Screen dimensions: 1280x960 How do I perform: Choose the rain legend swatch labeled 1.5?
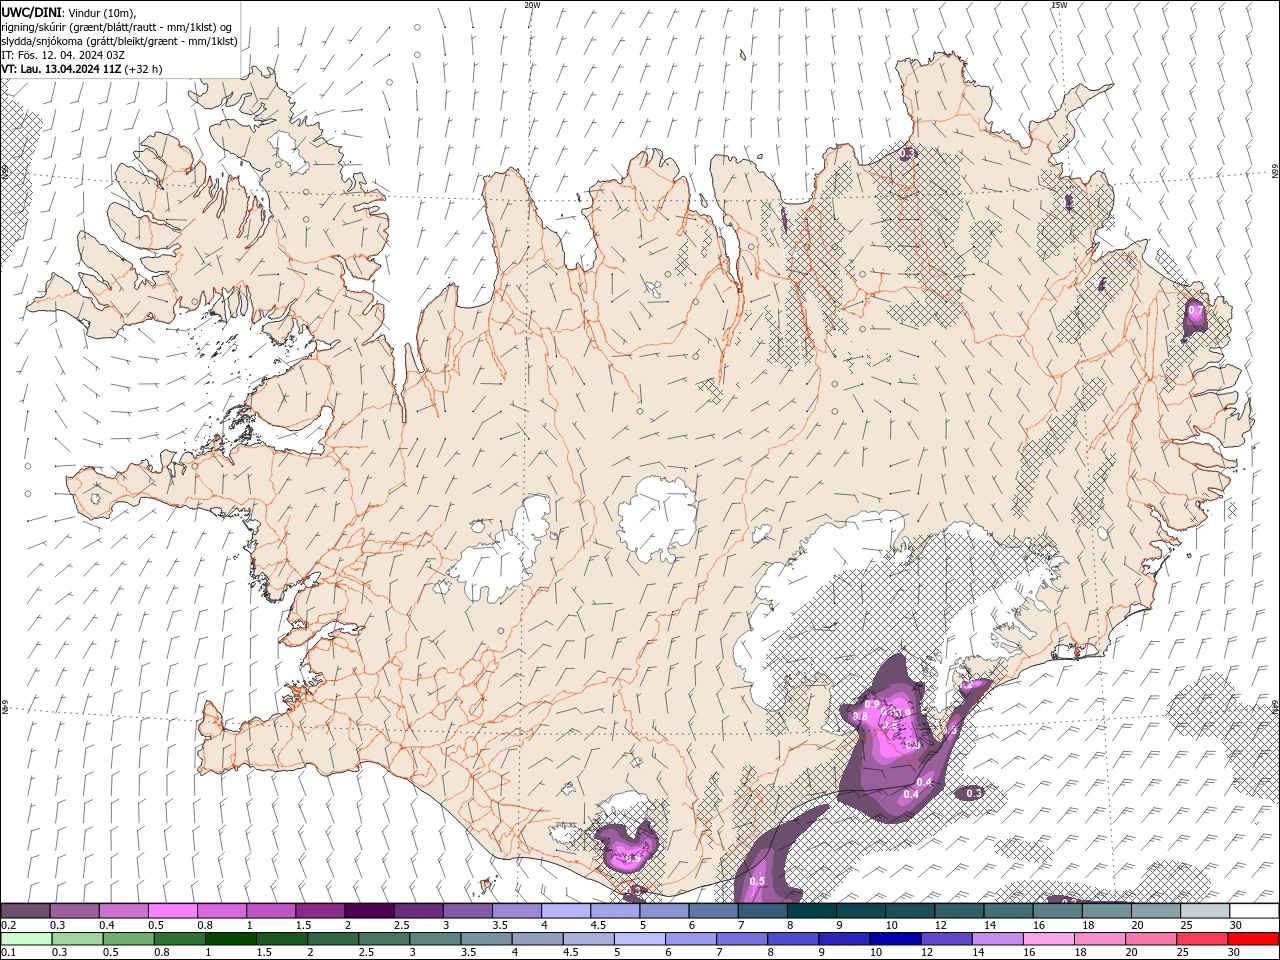click(x=282, y=939)
